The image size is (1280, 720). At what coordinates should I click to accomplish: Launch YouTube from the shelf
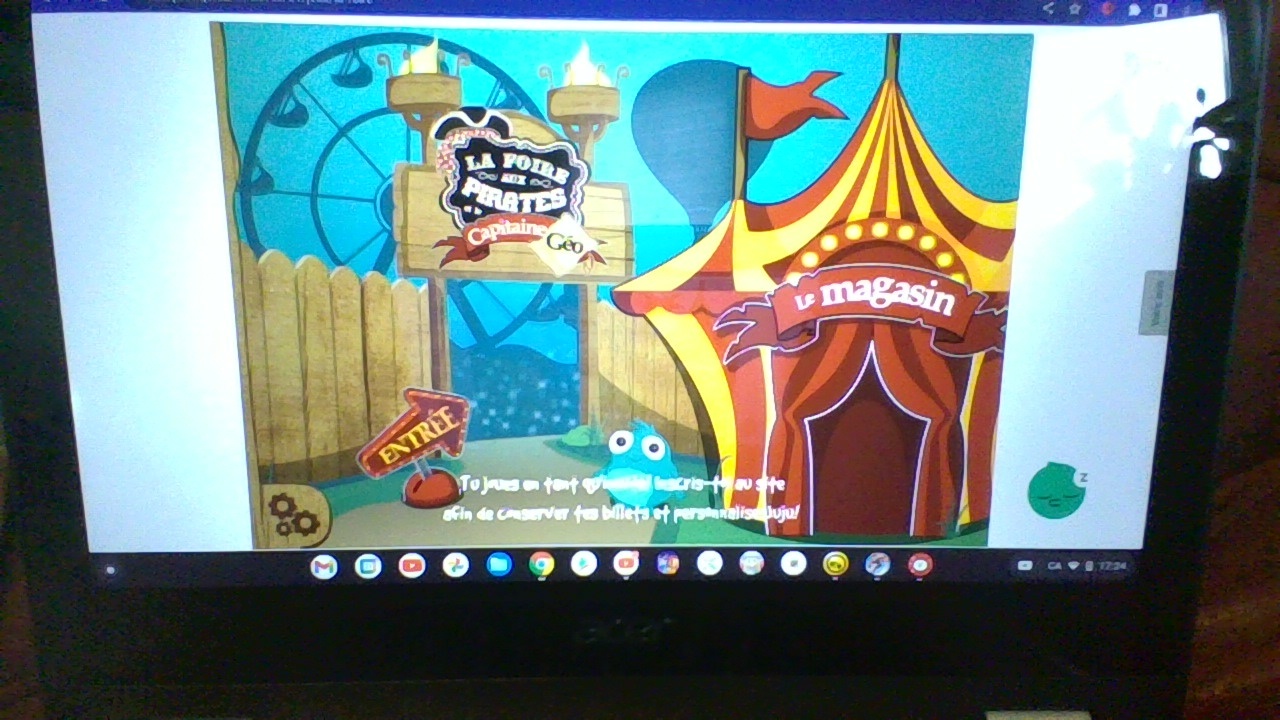(x=412, y=566)
